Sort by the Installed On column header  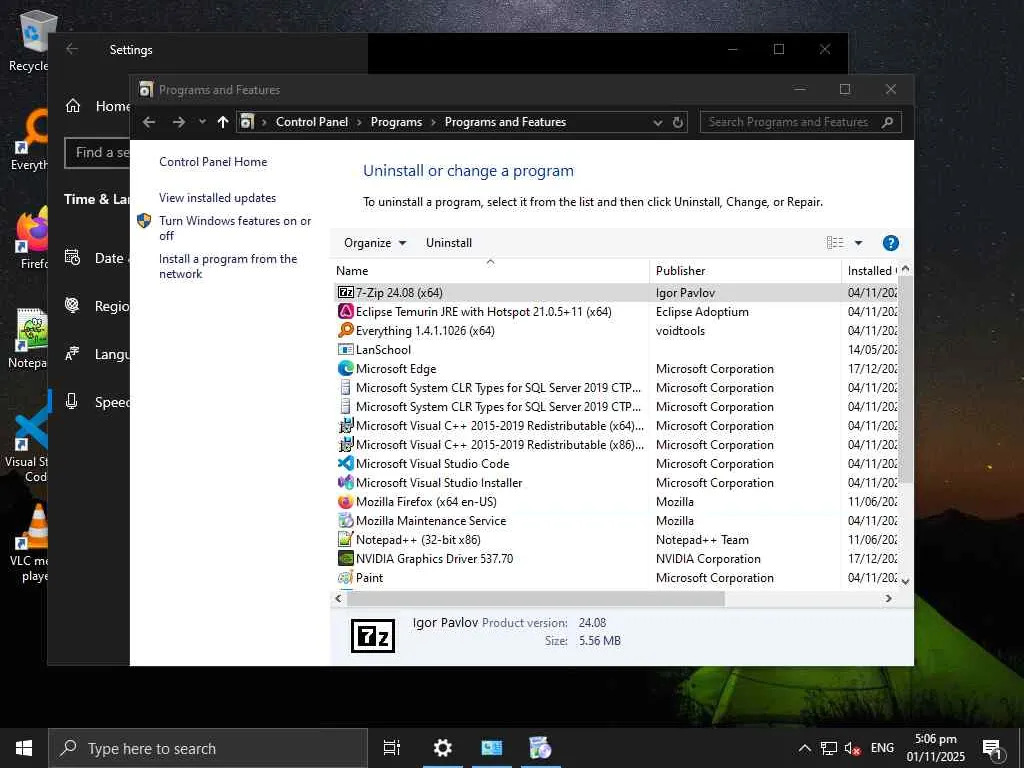point(872,270)
